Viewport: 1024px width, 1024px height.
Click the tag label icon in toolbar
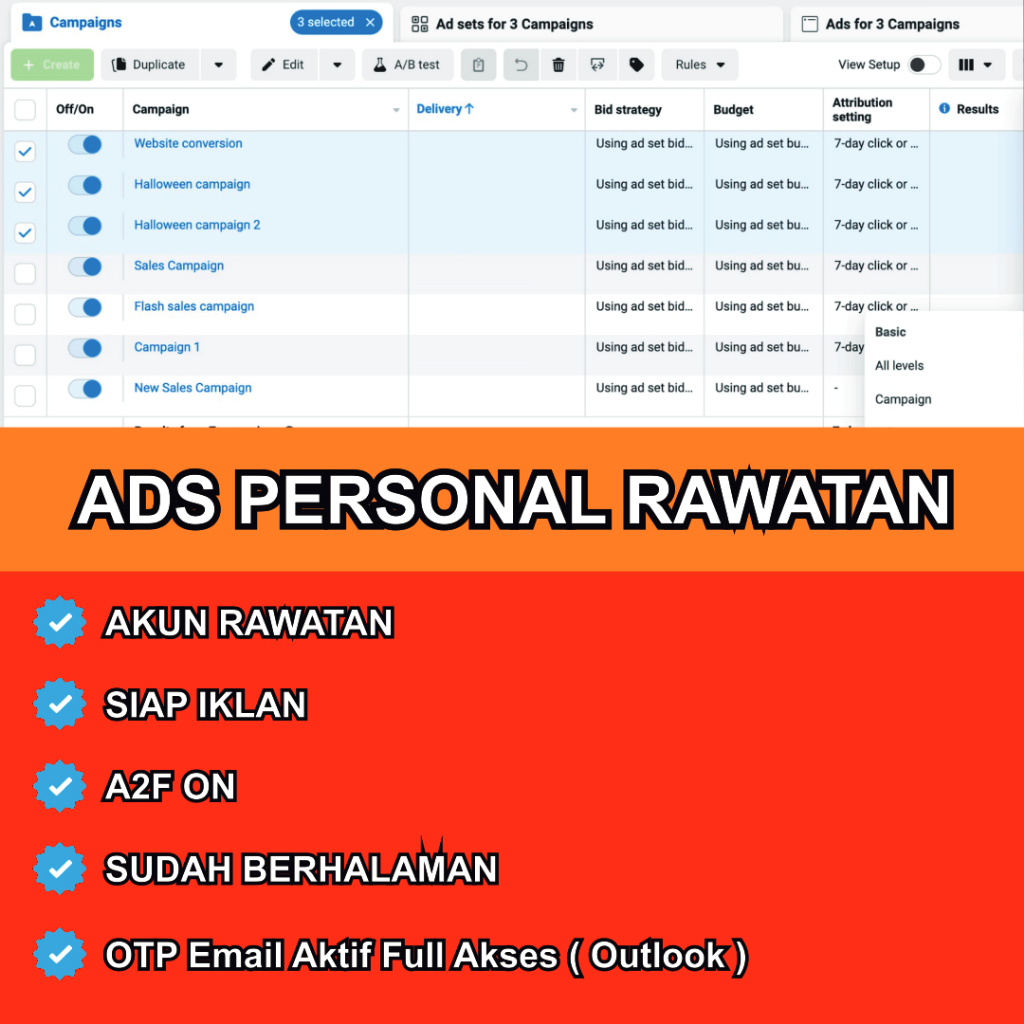[x=636, y=64]
